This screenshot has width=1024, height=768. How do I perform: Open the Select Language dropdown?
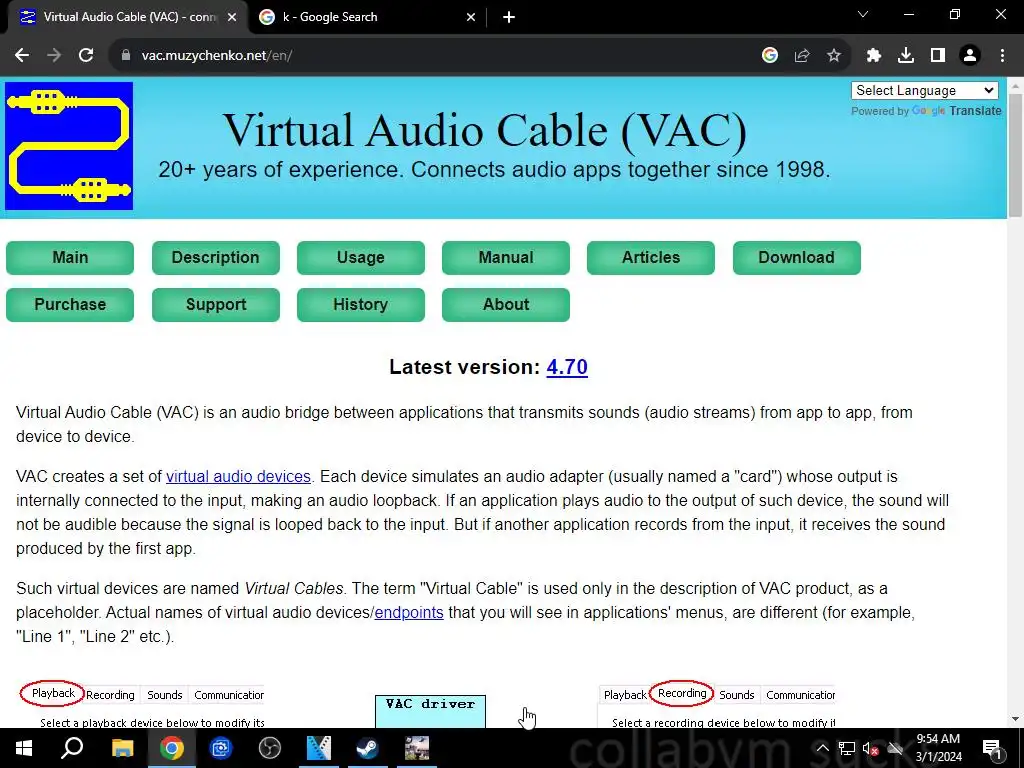(x=925, y=91)
